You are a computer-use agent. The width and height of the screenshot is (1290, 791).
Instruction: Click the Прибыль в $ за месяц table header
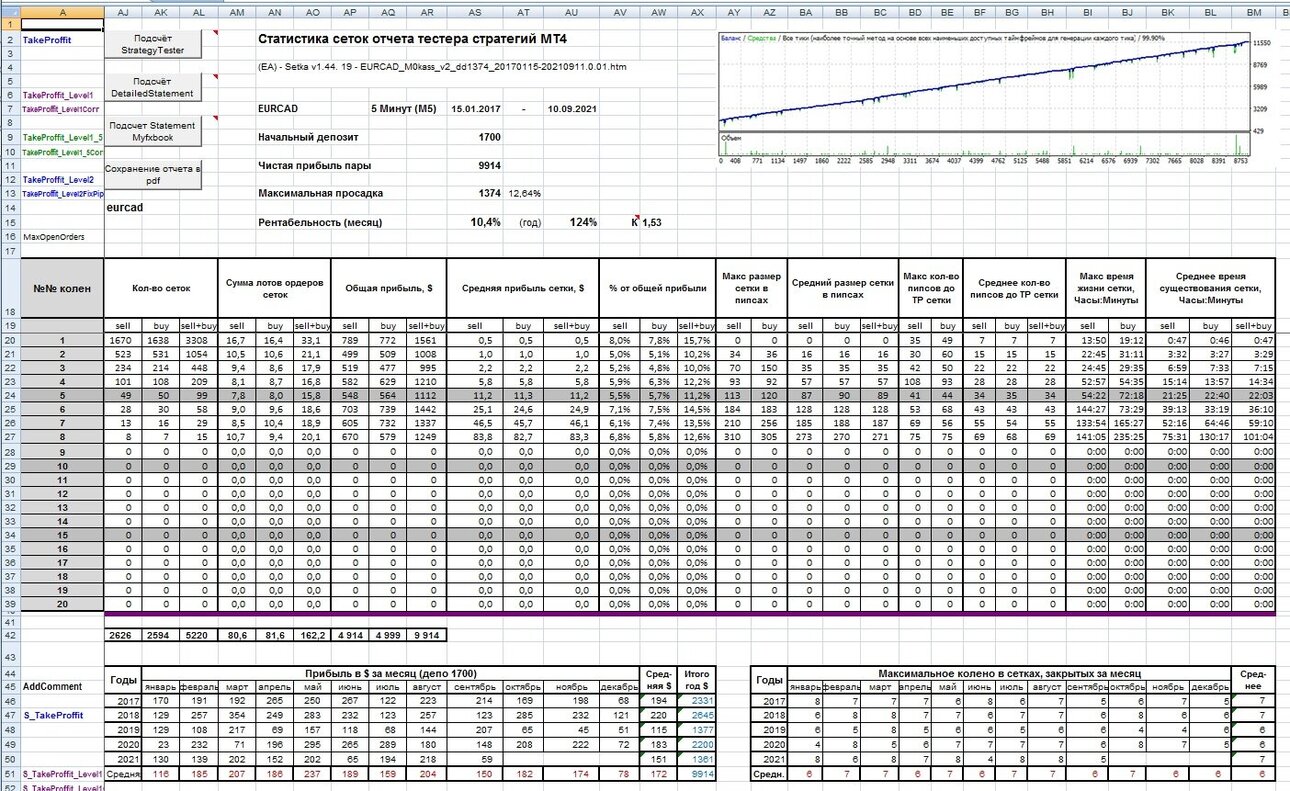point(390,674)
